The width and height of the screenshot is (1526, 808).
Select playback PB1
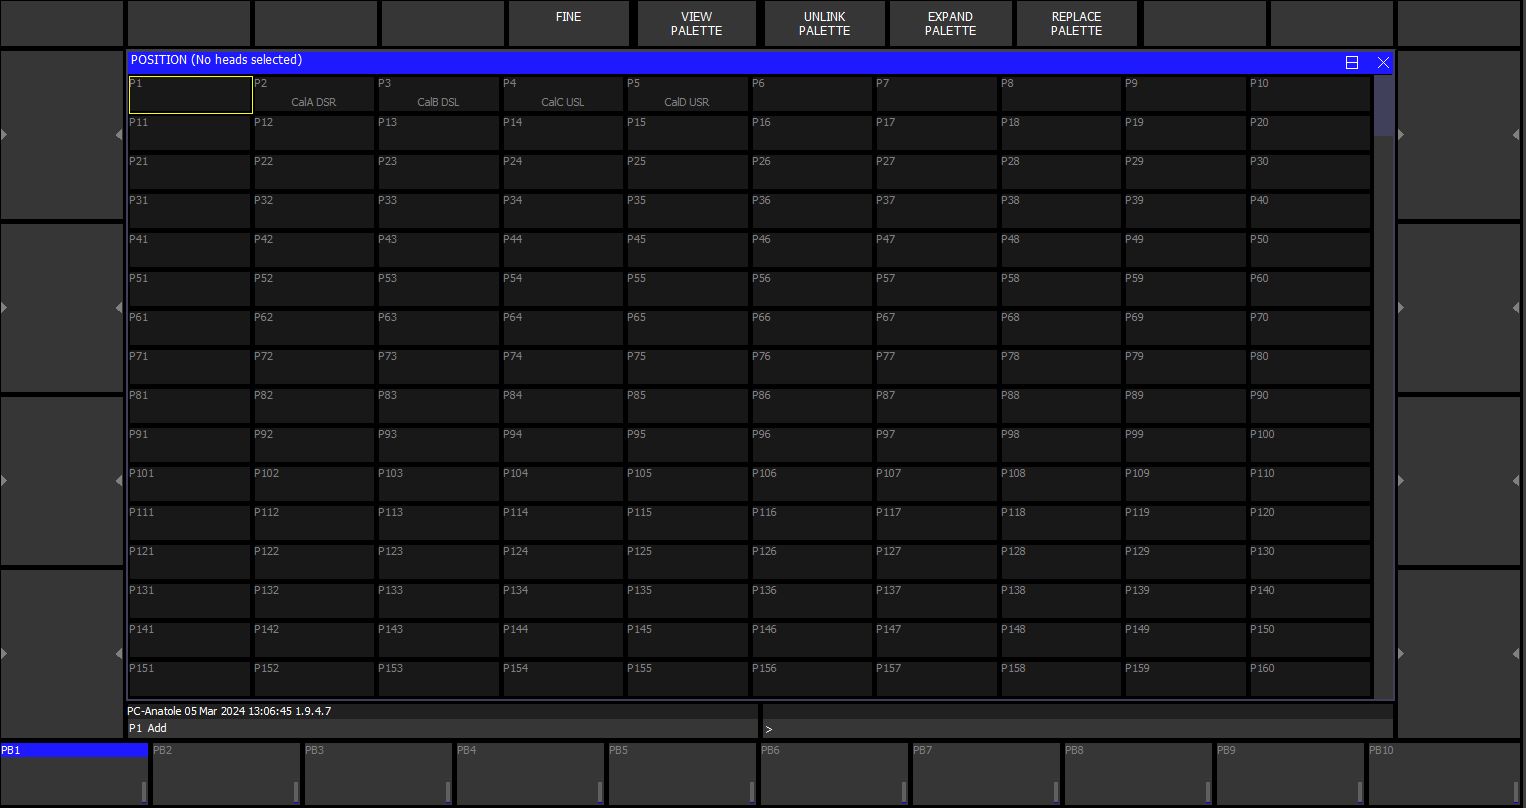coord(74,773)
